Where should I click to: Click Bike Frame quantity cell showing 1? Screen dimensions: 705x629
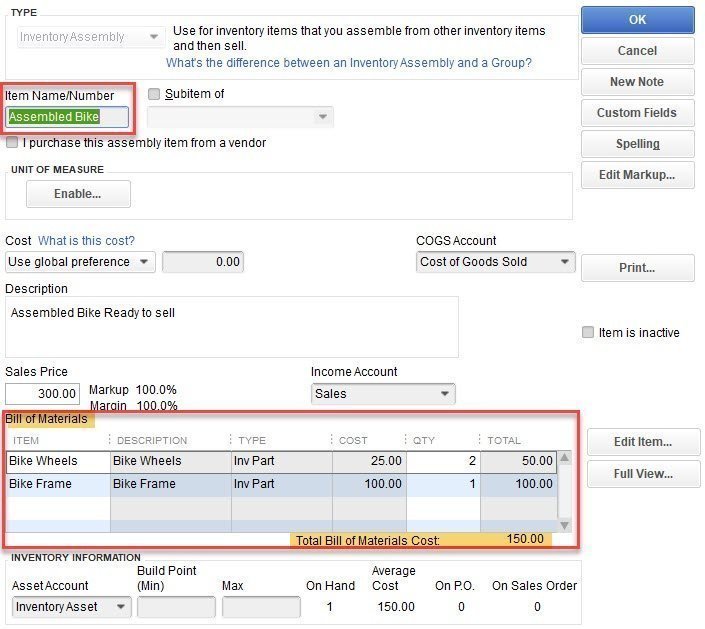coord(443,485)
